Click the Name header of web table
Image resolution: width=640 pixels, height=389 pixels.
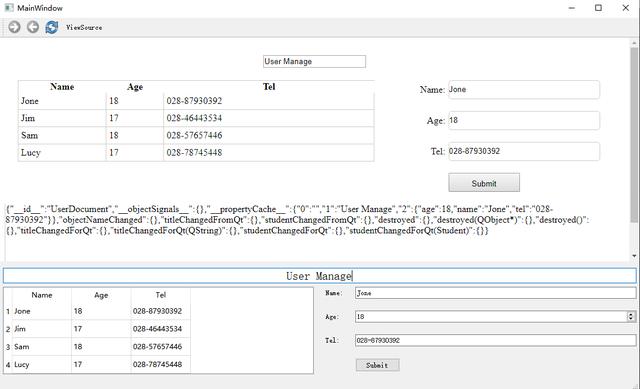(62, 87)
